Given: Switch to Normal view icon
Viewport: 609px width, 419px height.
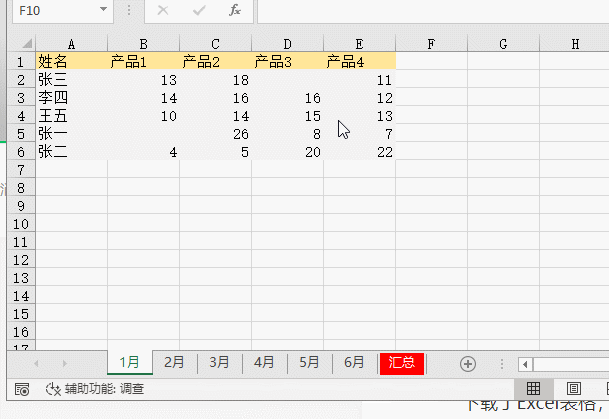Looking at the screenshot, I should click(x=534, y=389).
